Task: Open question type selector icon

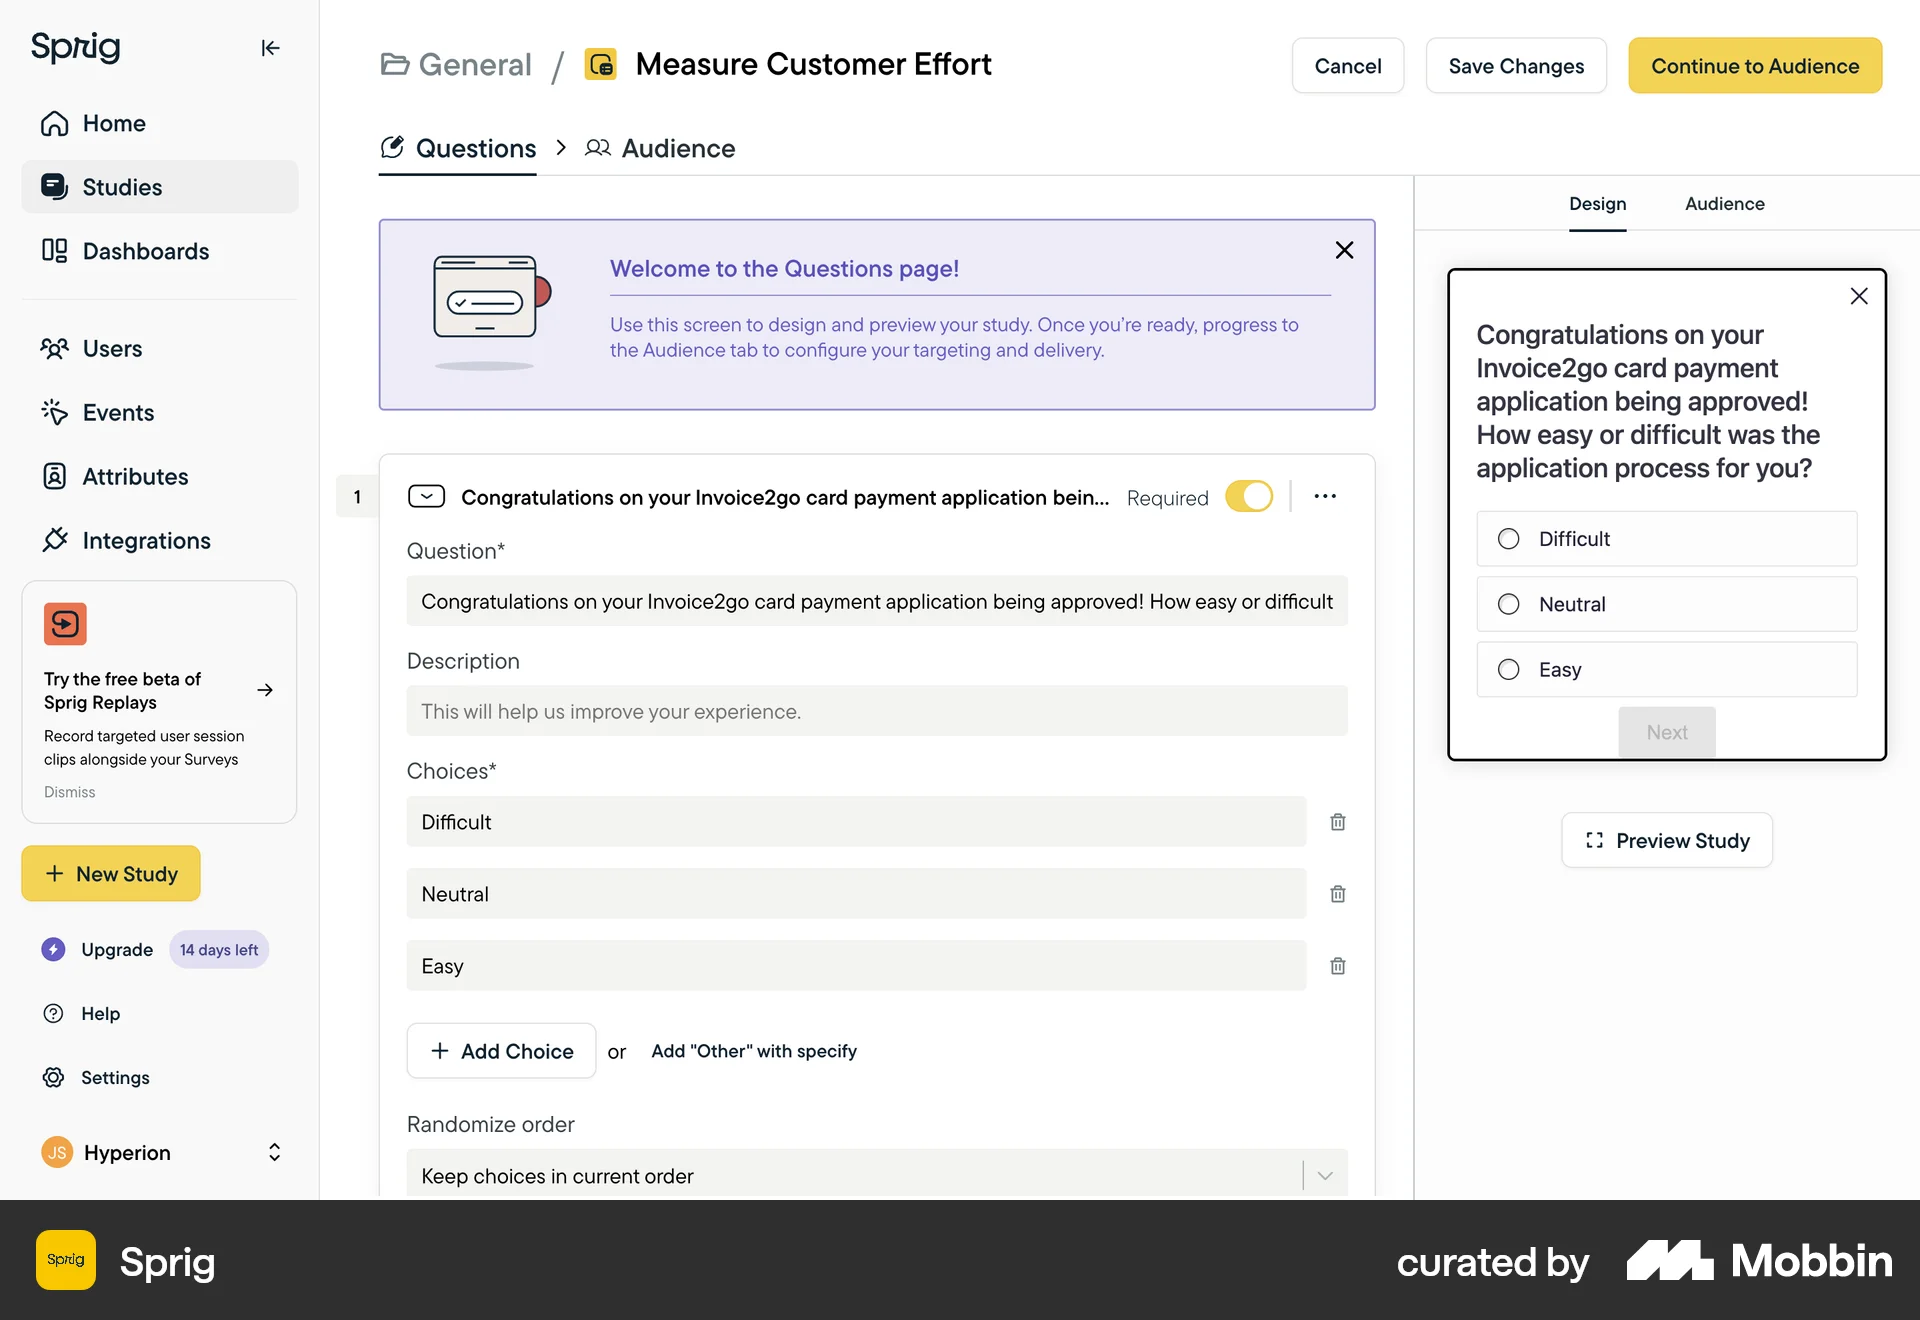Action: (x=427, y=497)
